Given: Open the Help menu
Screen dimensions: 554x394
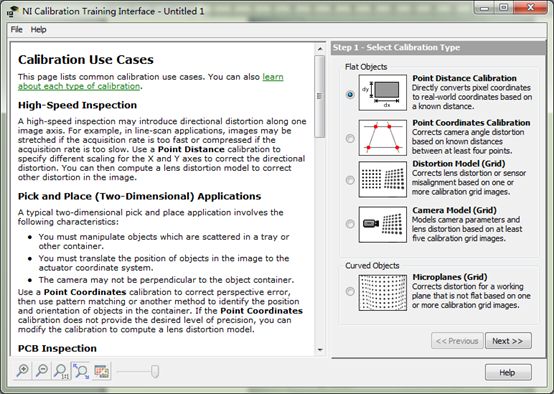Looking at the screenshot, I should [39, 30].
